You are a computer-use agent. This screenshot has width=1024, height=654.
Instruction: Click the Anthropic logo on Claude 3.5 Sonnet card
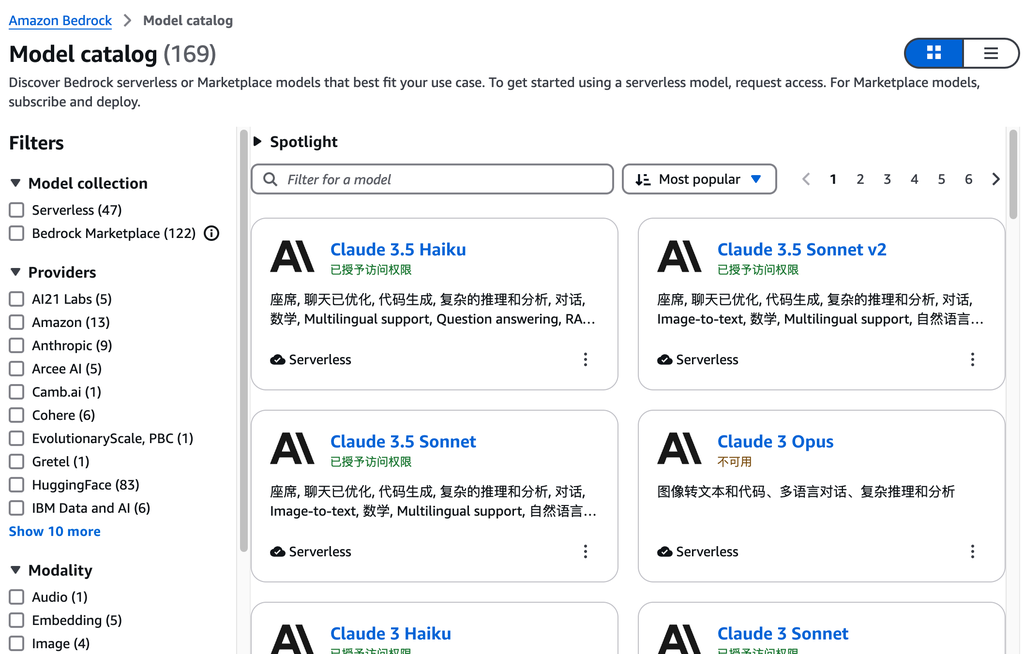click(292, 448)
